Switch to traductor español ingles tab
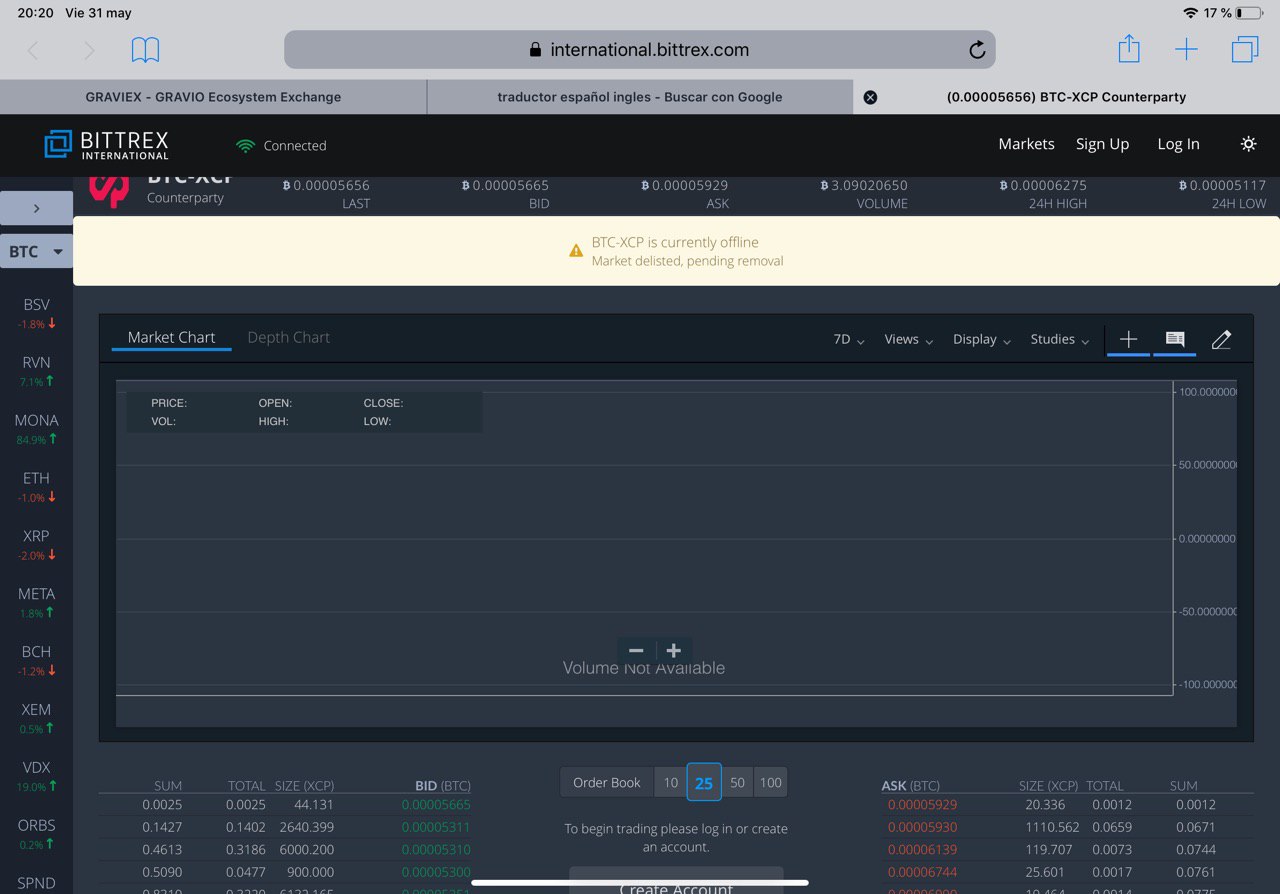1280x894 pixels. click(640, 97)
